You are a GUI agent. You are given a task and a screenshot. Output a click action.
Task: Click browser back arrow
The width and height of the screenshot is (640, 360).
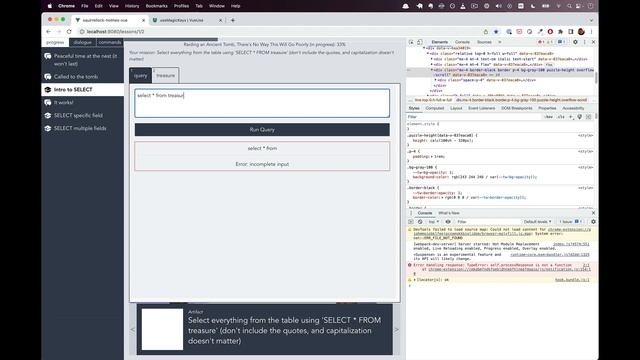coord(49,31)
